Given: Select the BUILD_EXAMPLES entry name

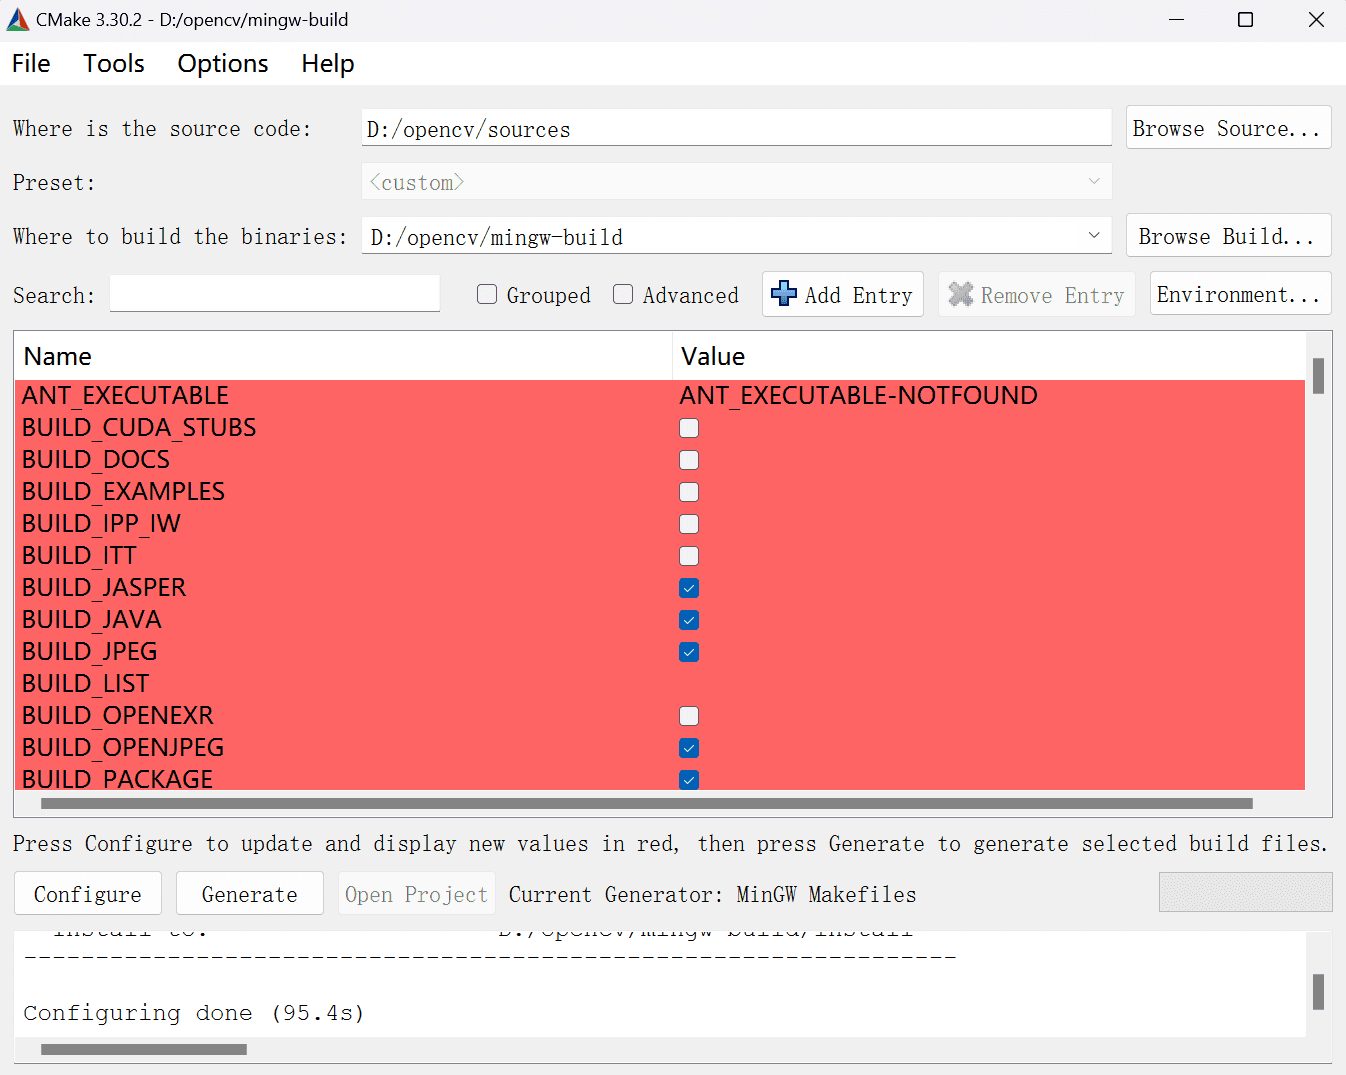Looking at the screenshot, I should tap(123, 492).
